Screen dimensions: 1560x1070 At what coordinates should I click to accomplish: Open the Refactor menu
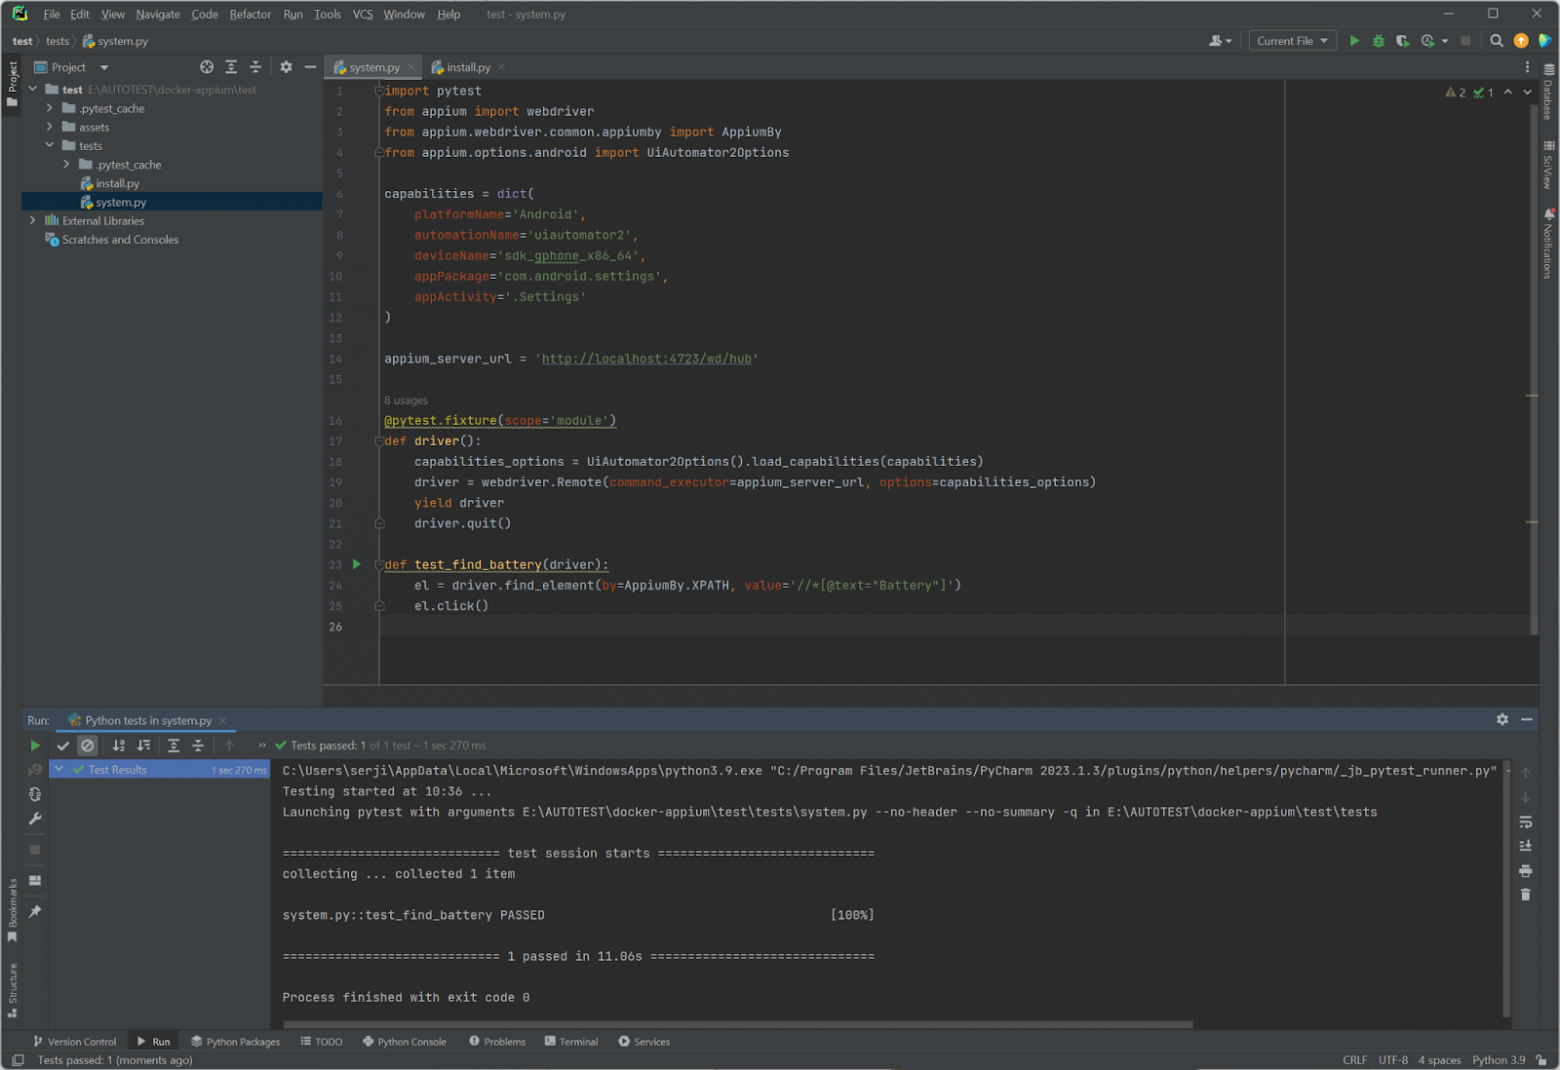pos(249,14)
